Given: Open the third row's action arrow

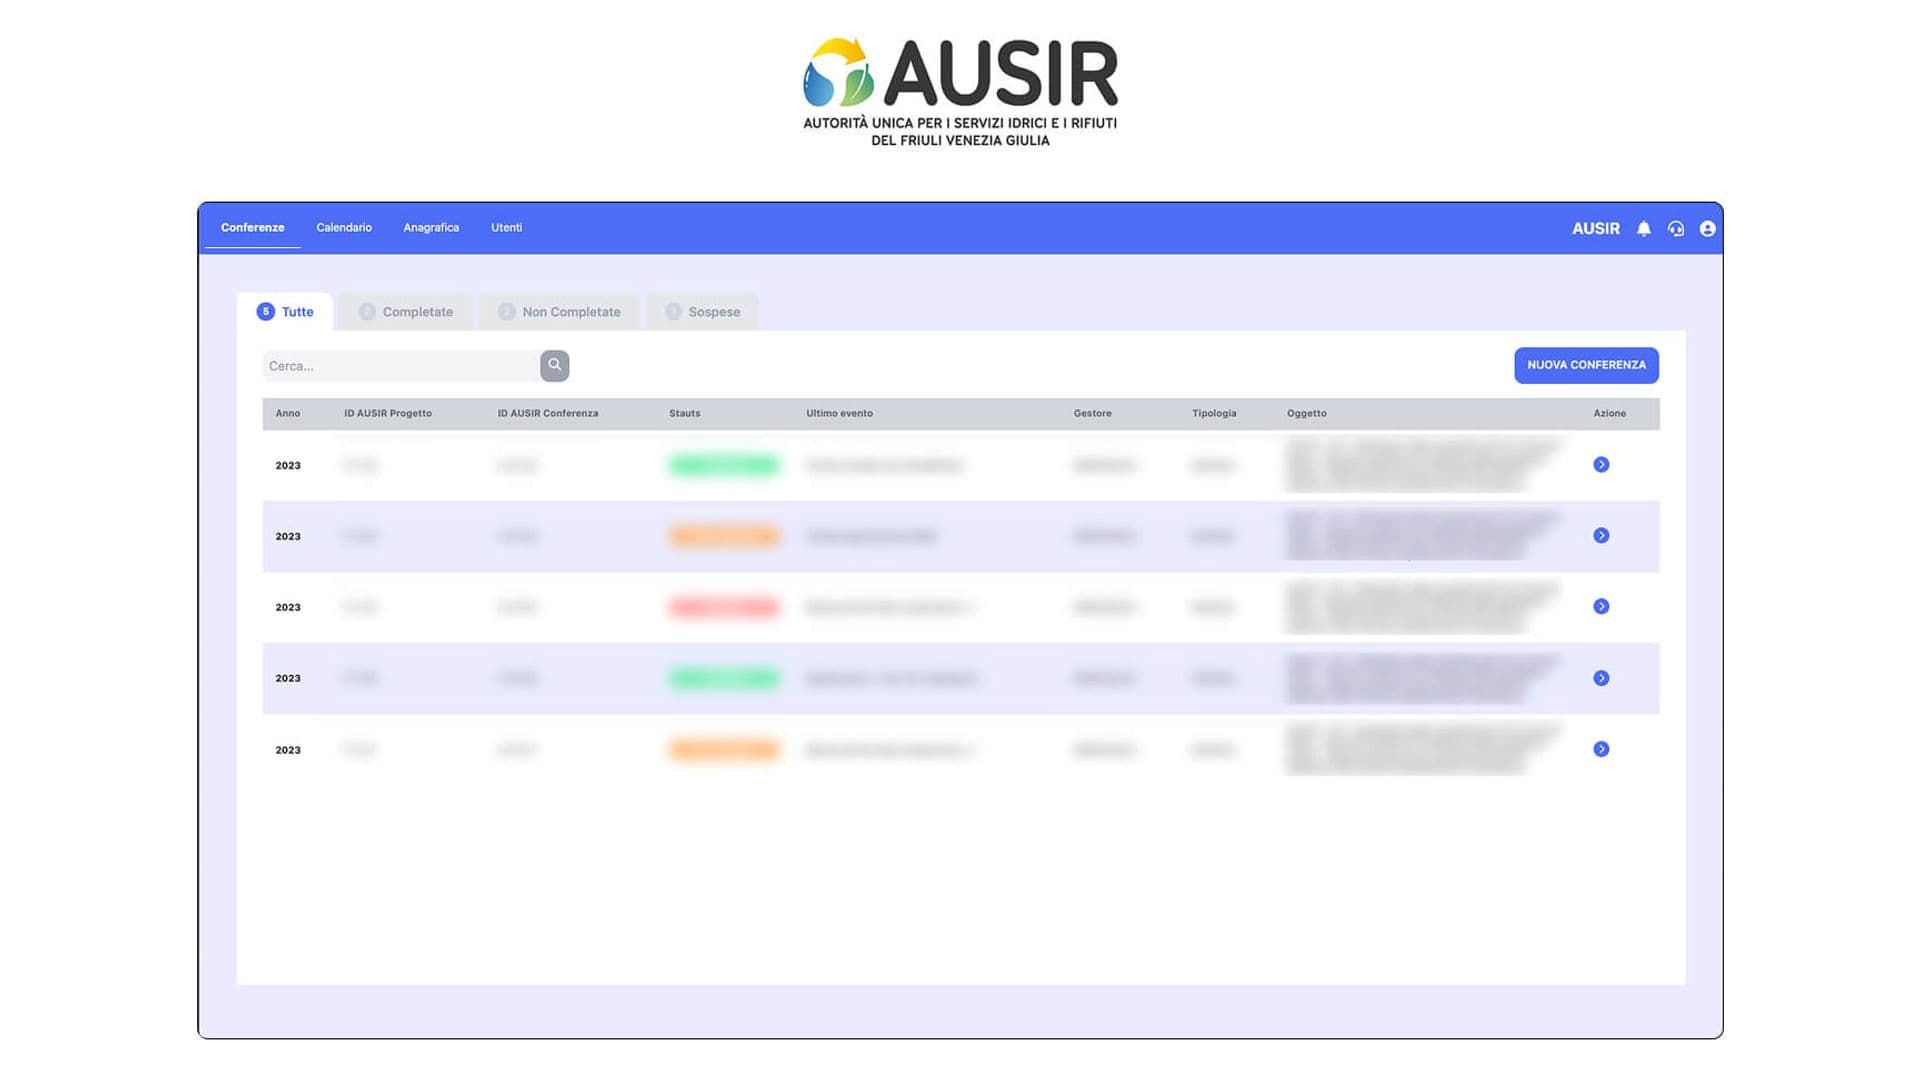Looking at the screenshot, I should pyautogui.click(x=1601, y=607).
